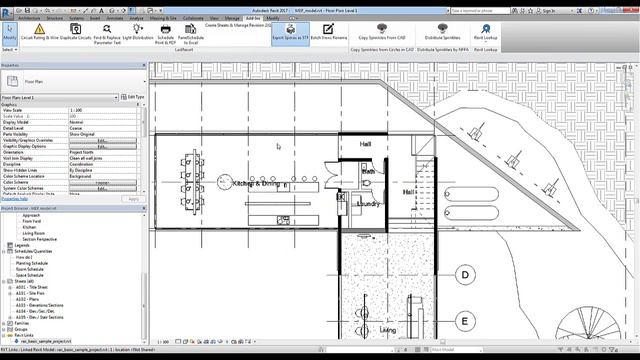640x360 pixels.
Task: Click the View Scale value field
Action: click(102, 110)
